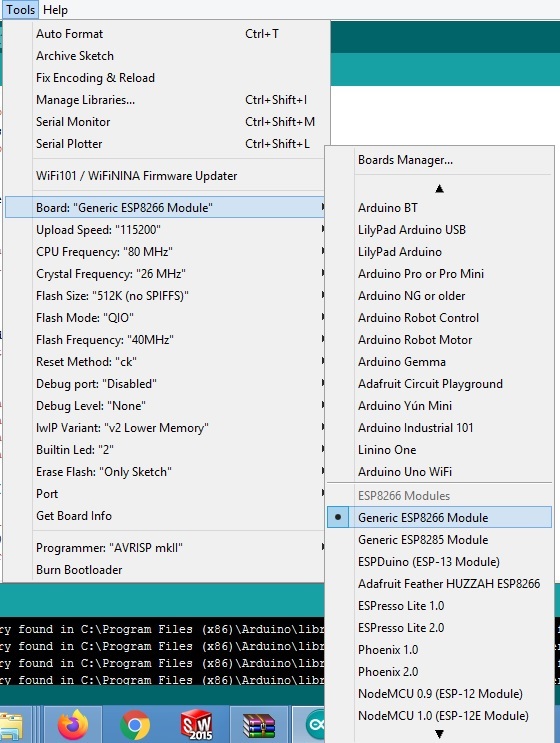
Task: Select Arduino Uno WiFi board
Action: 439,472
